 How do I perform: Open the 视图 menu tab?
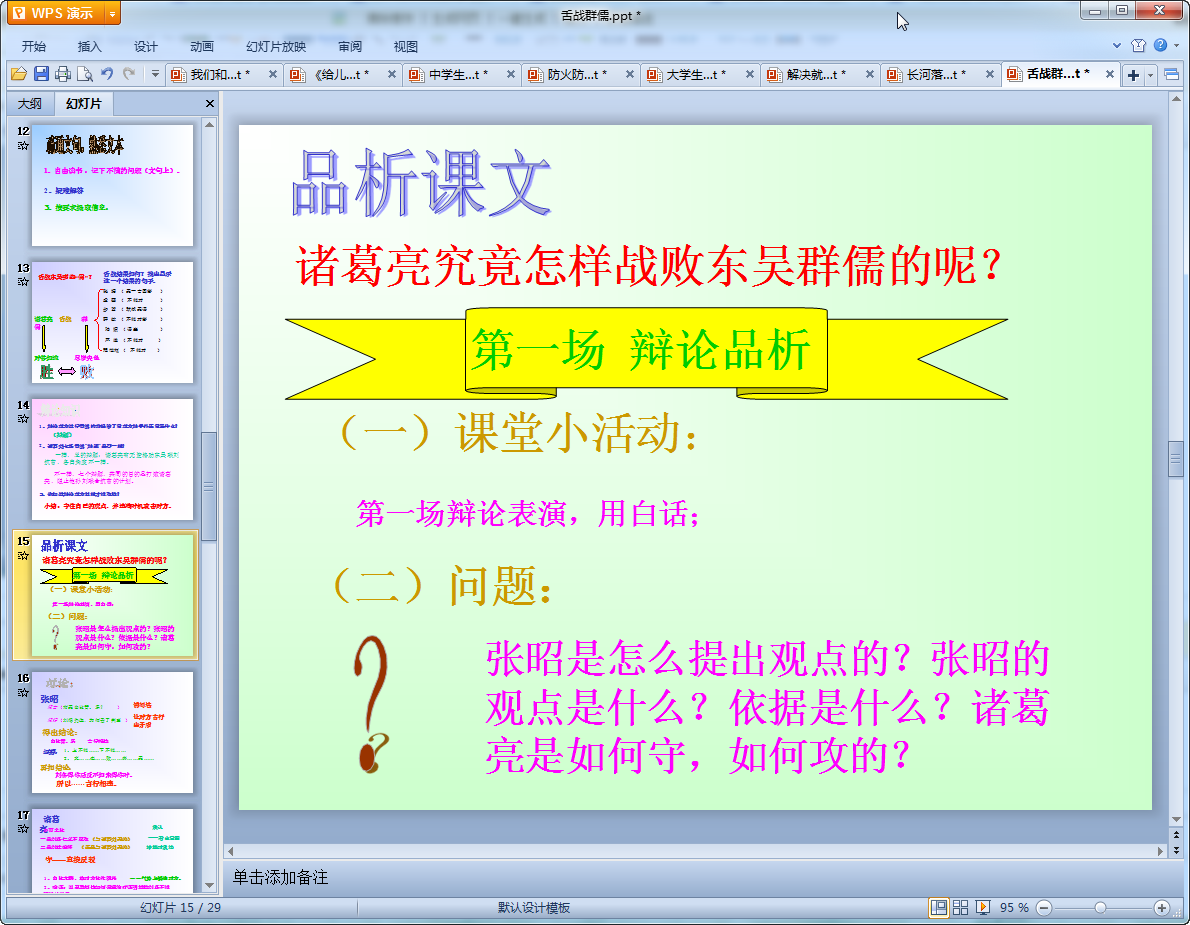(x=406, y=46)
